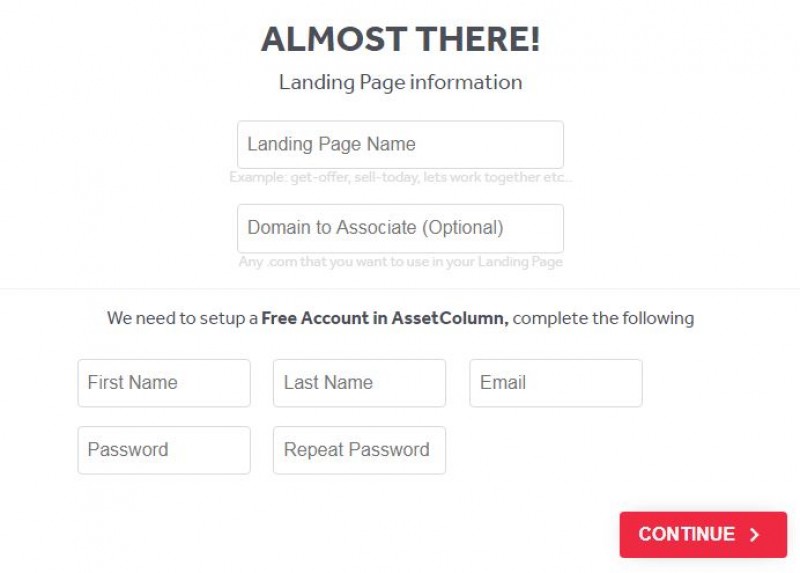Viewport: 800px width, 573px height.
Task: Click the Email text field
Action: 556,383
